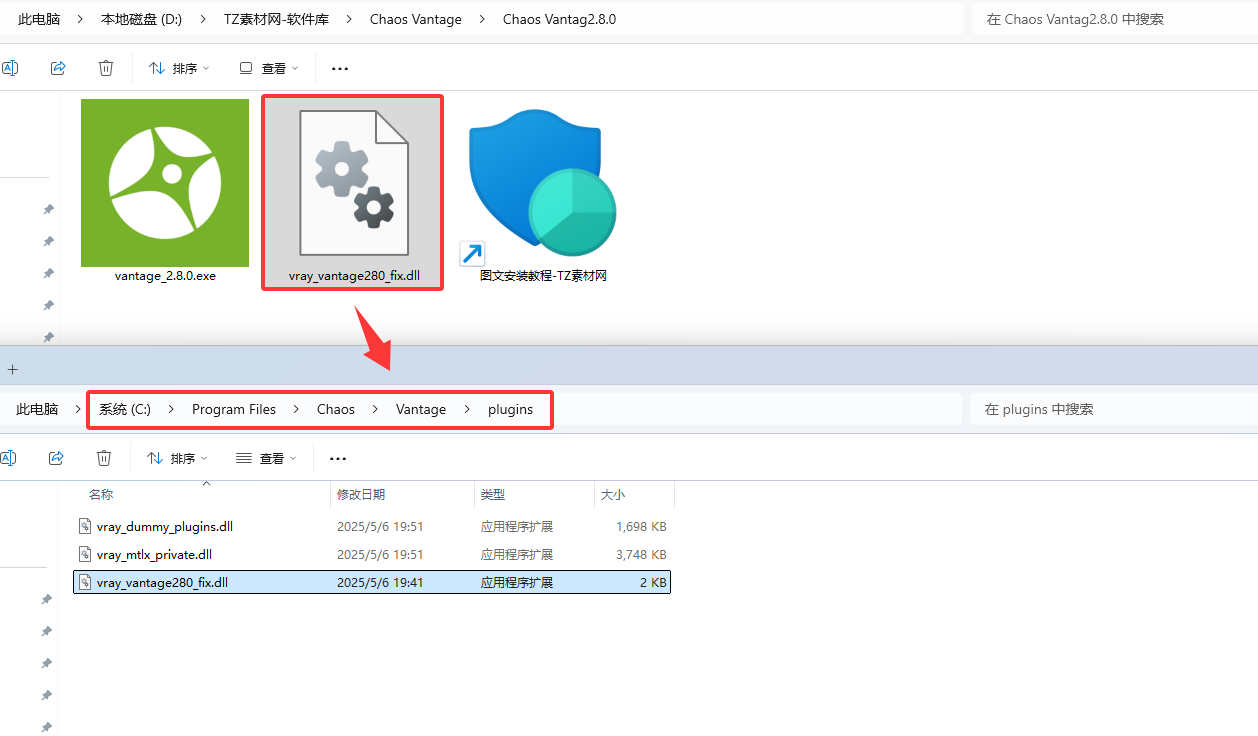Expand the 查看 dropdown in plugins window
Screen dimensions: 1258x736
coord(267,458)
